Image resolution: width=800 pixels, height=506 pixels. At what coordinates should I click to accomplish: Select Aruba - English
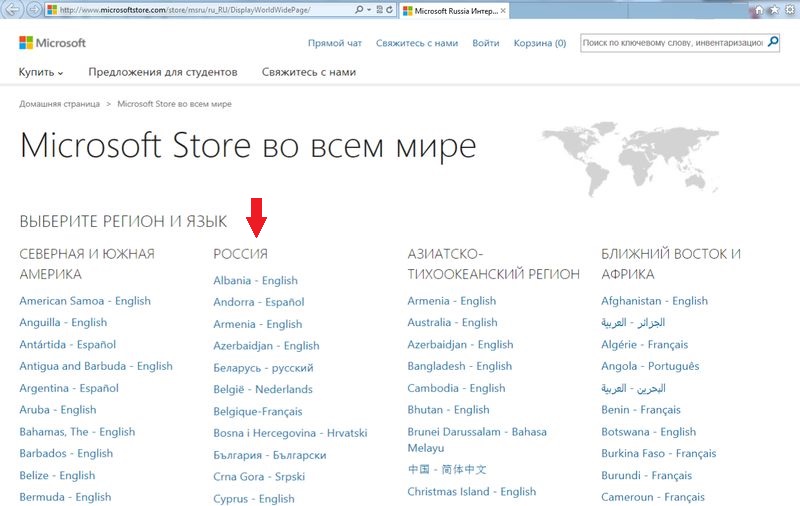point(58,410)
